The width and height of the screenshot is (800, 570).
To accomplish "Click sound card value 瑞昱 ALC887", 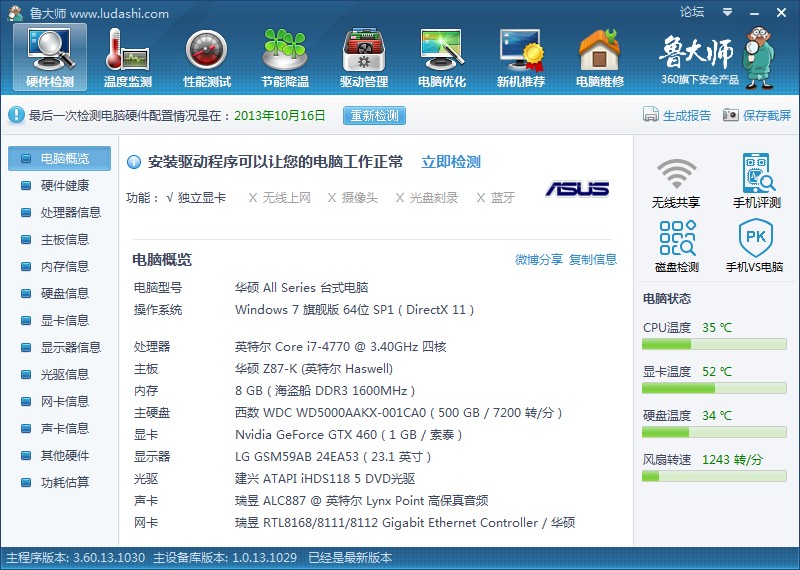I will (x=361, y=501).
